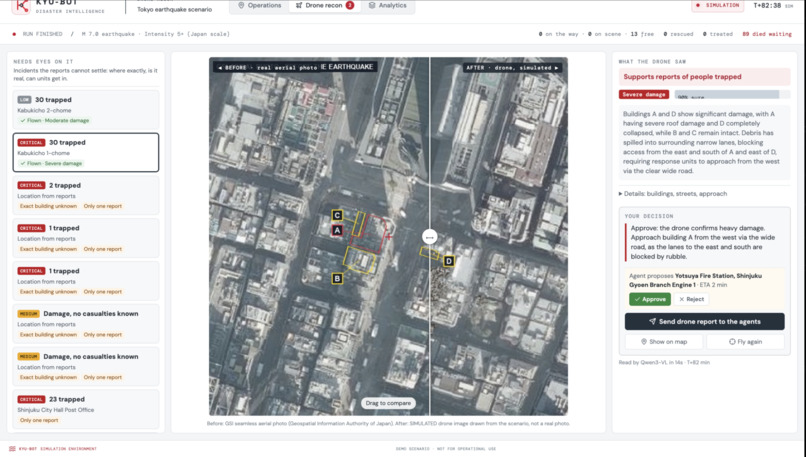Screen dimensions: 806x457
Task: Click Only one report tag under Shinjuku Post Office
Action: point(39,420)
